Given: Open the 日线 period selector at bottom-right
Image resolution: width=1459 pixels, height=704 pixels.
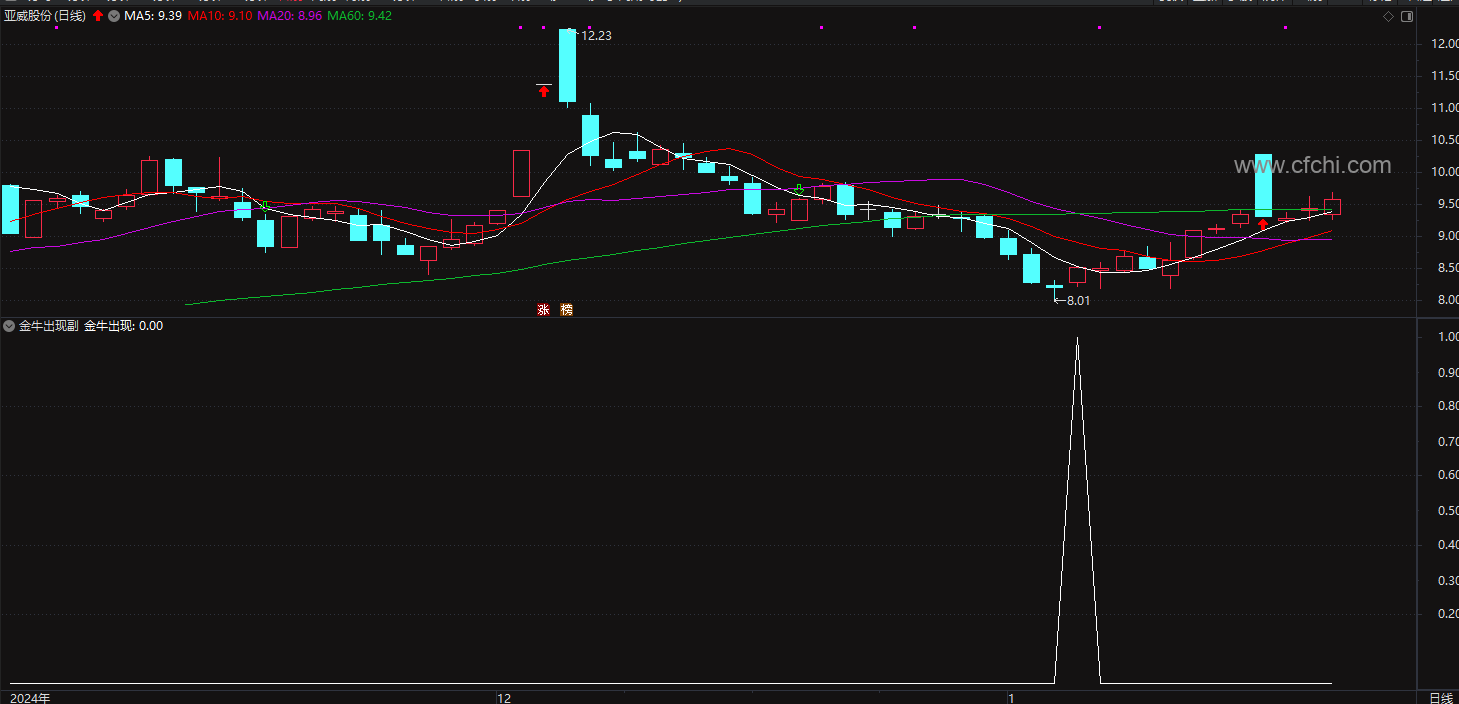Looking at the screenshot, I should pos(1440,697).
